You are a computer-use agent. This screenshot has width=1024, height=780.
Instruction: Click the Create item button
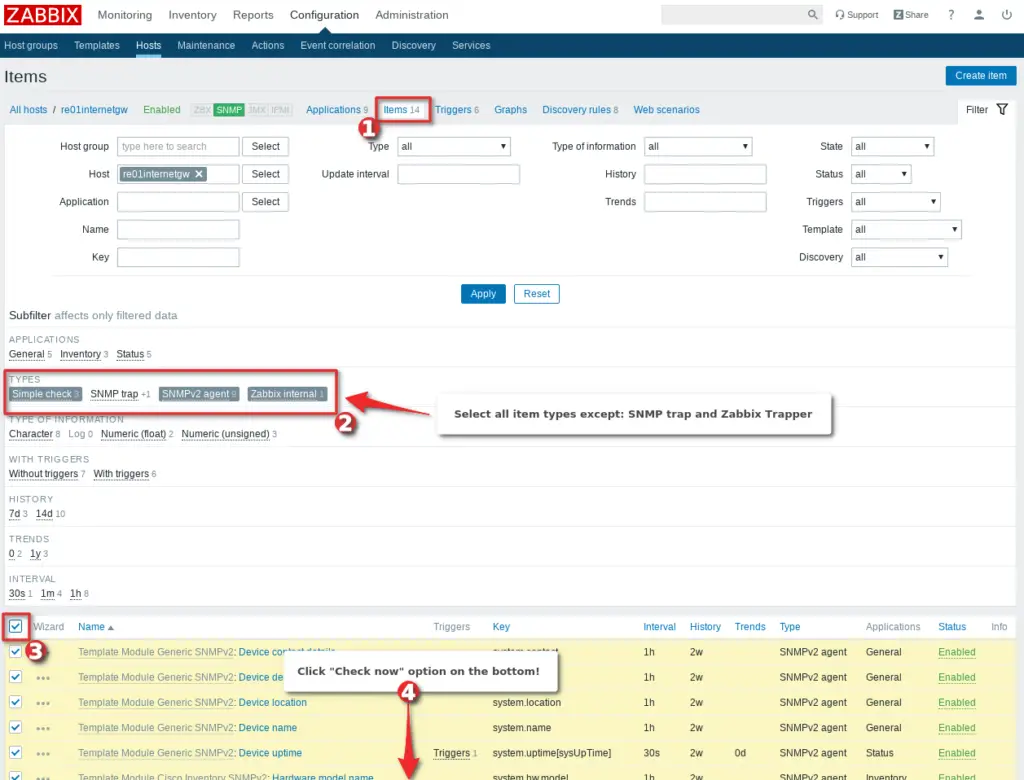(x=980, y=75)
